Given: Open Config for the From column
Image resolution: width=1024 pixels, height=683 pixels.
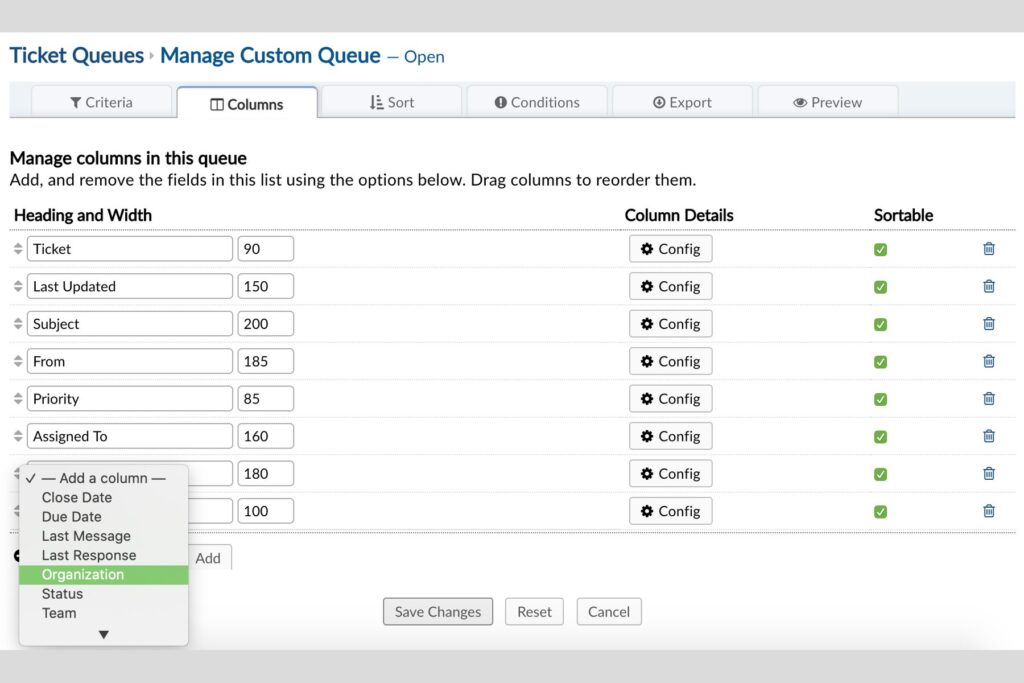Looking at the screenshot, I should pyautogui.click(x=670, y=361).
